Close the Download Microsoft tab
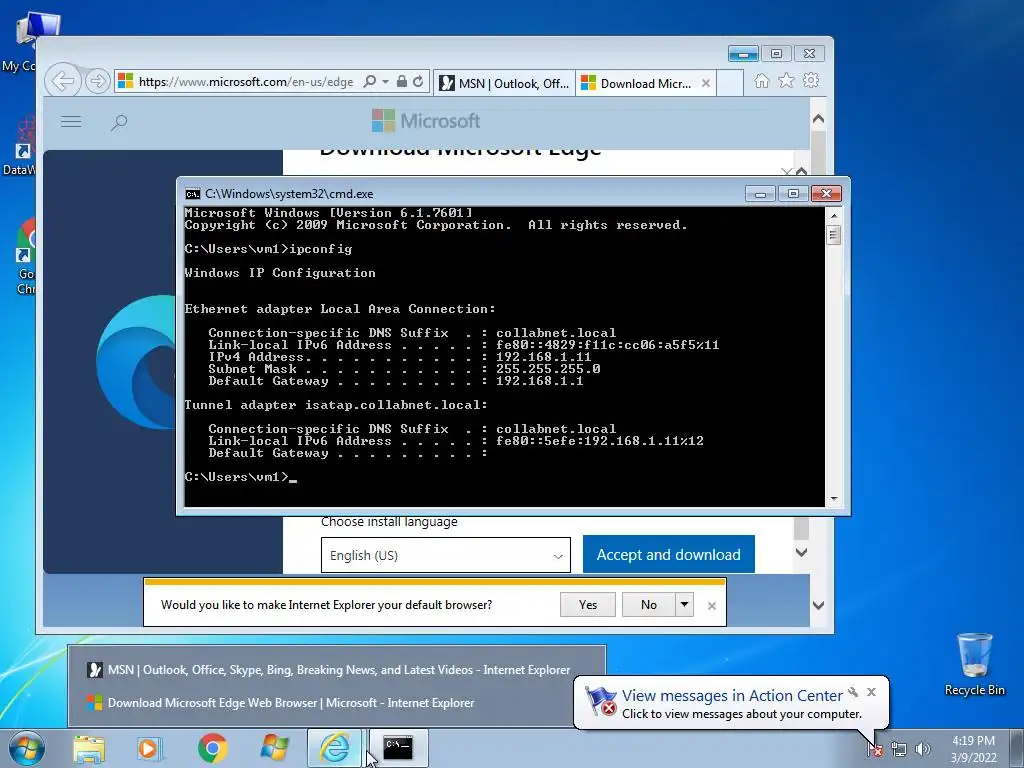 (706, 83)
